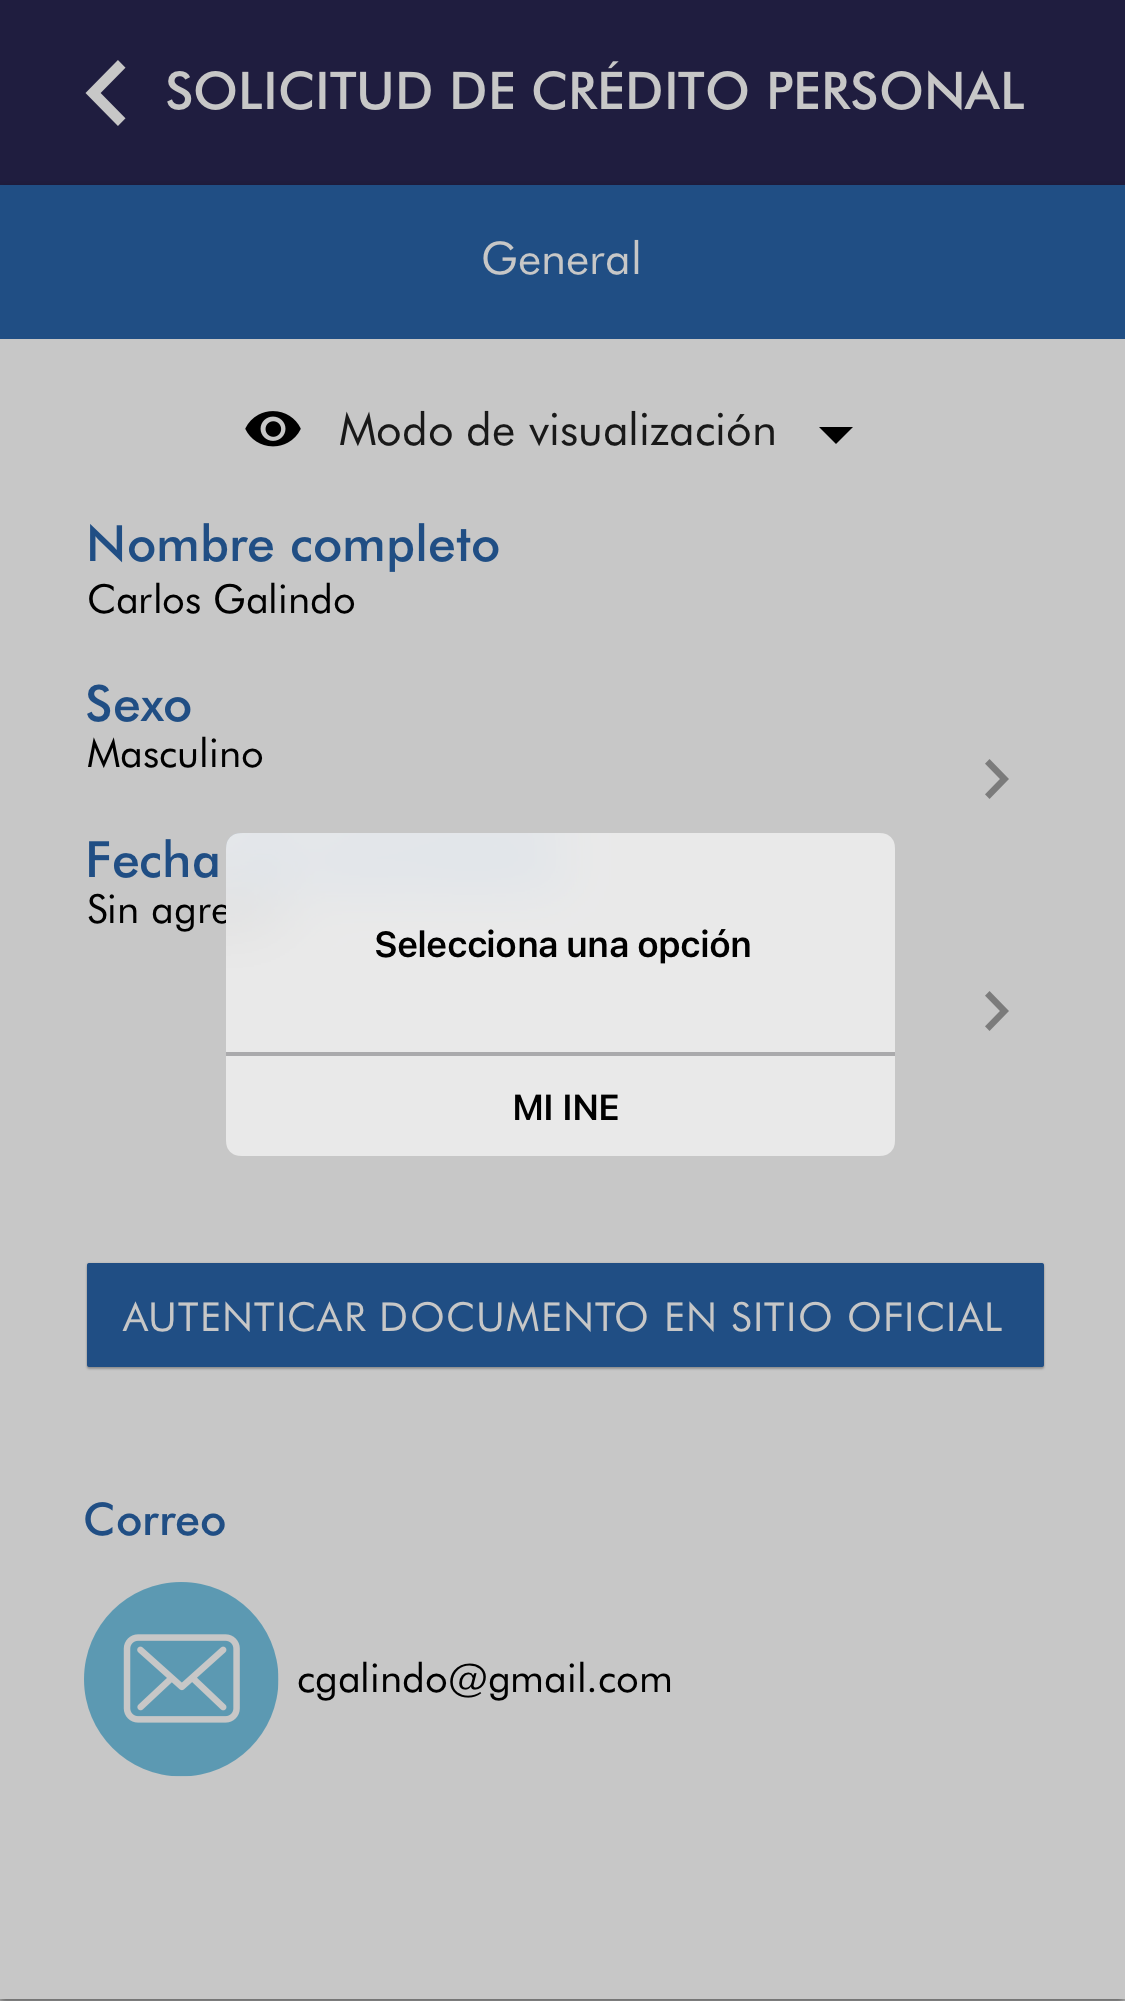
Task: Click the Correo section heading
Action: point(155,1520)
